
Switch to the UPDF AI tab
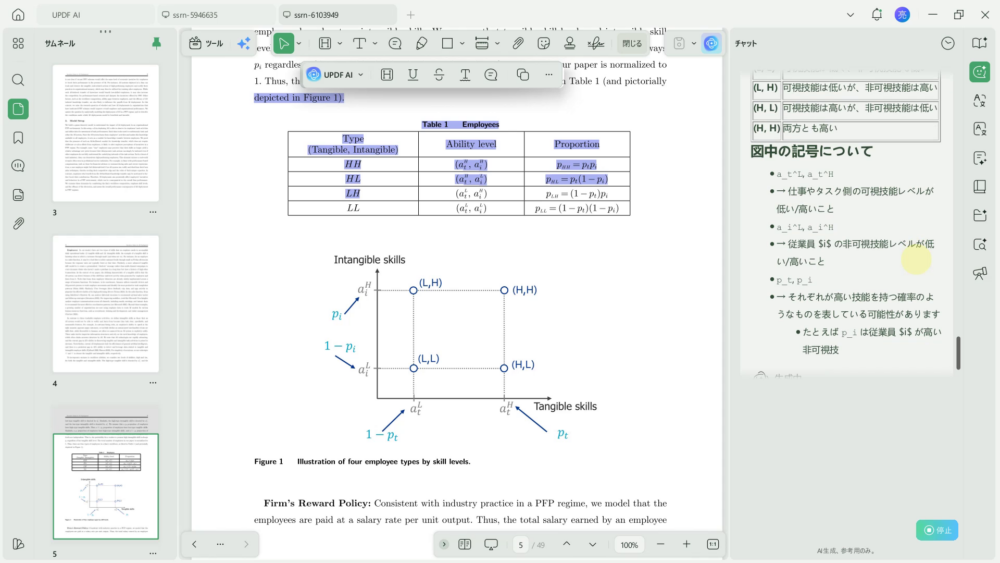[94, 15]
